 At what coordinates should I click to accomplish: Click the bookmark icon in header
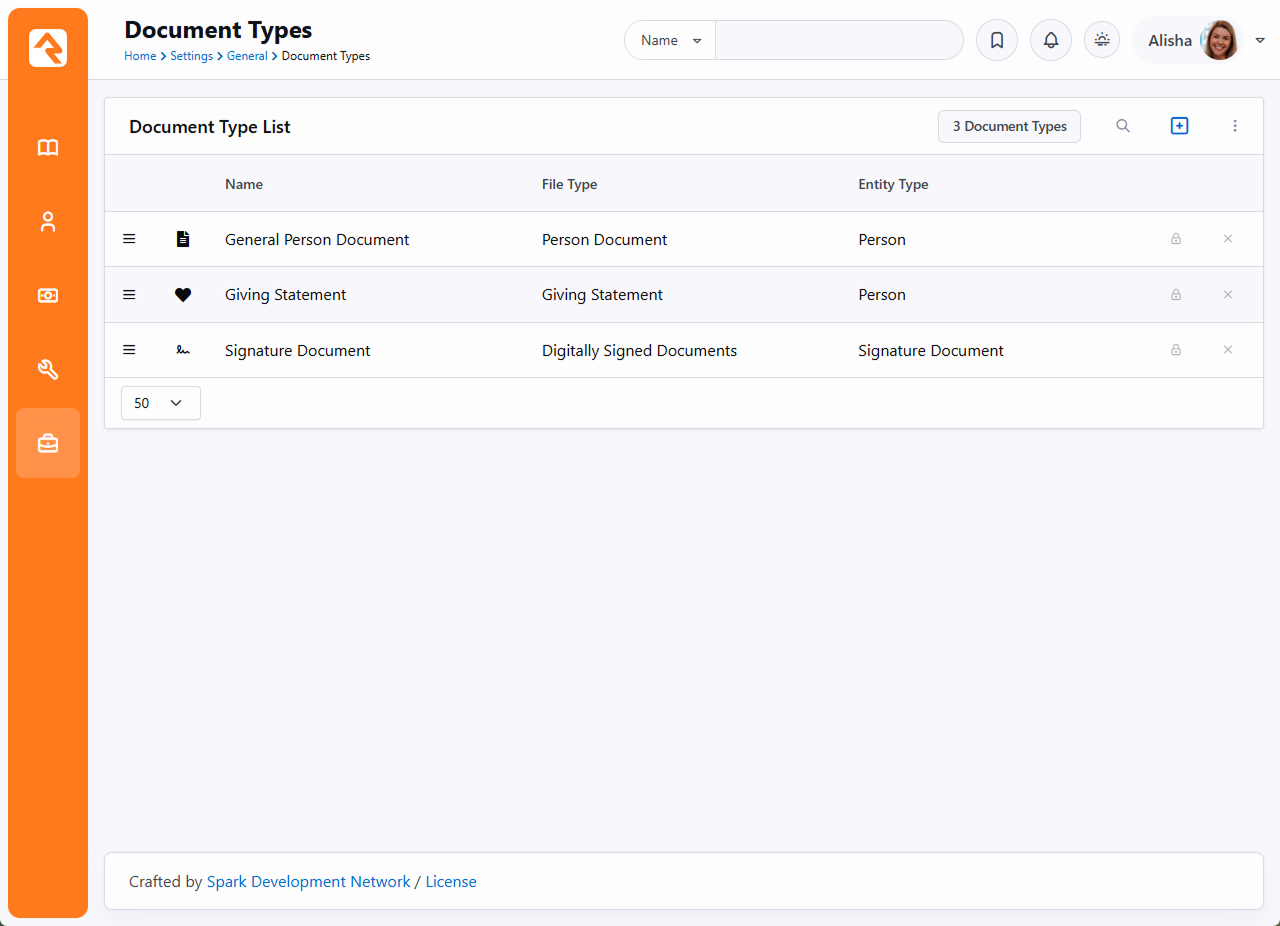click(x=996, y=41)
